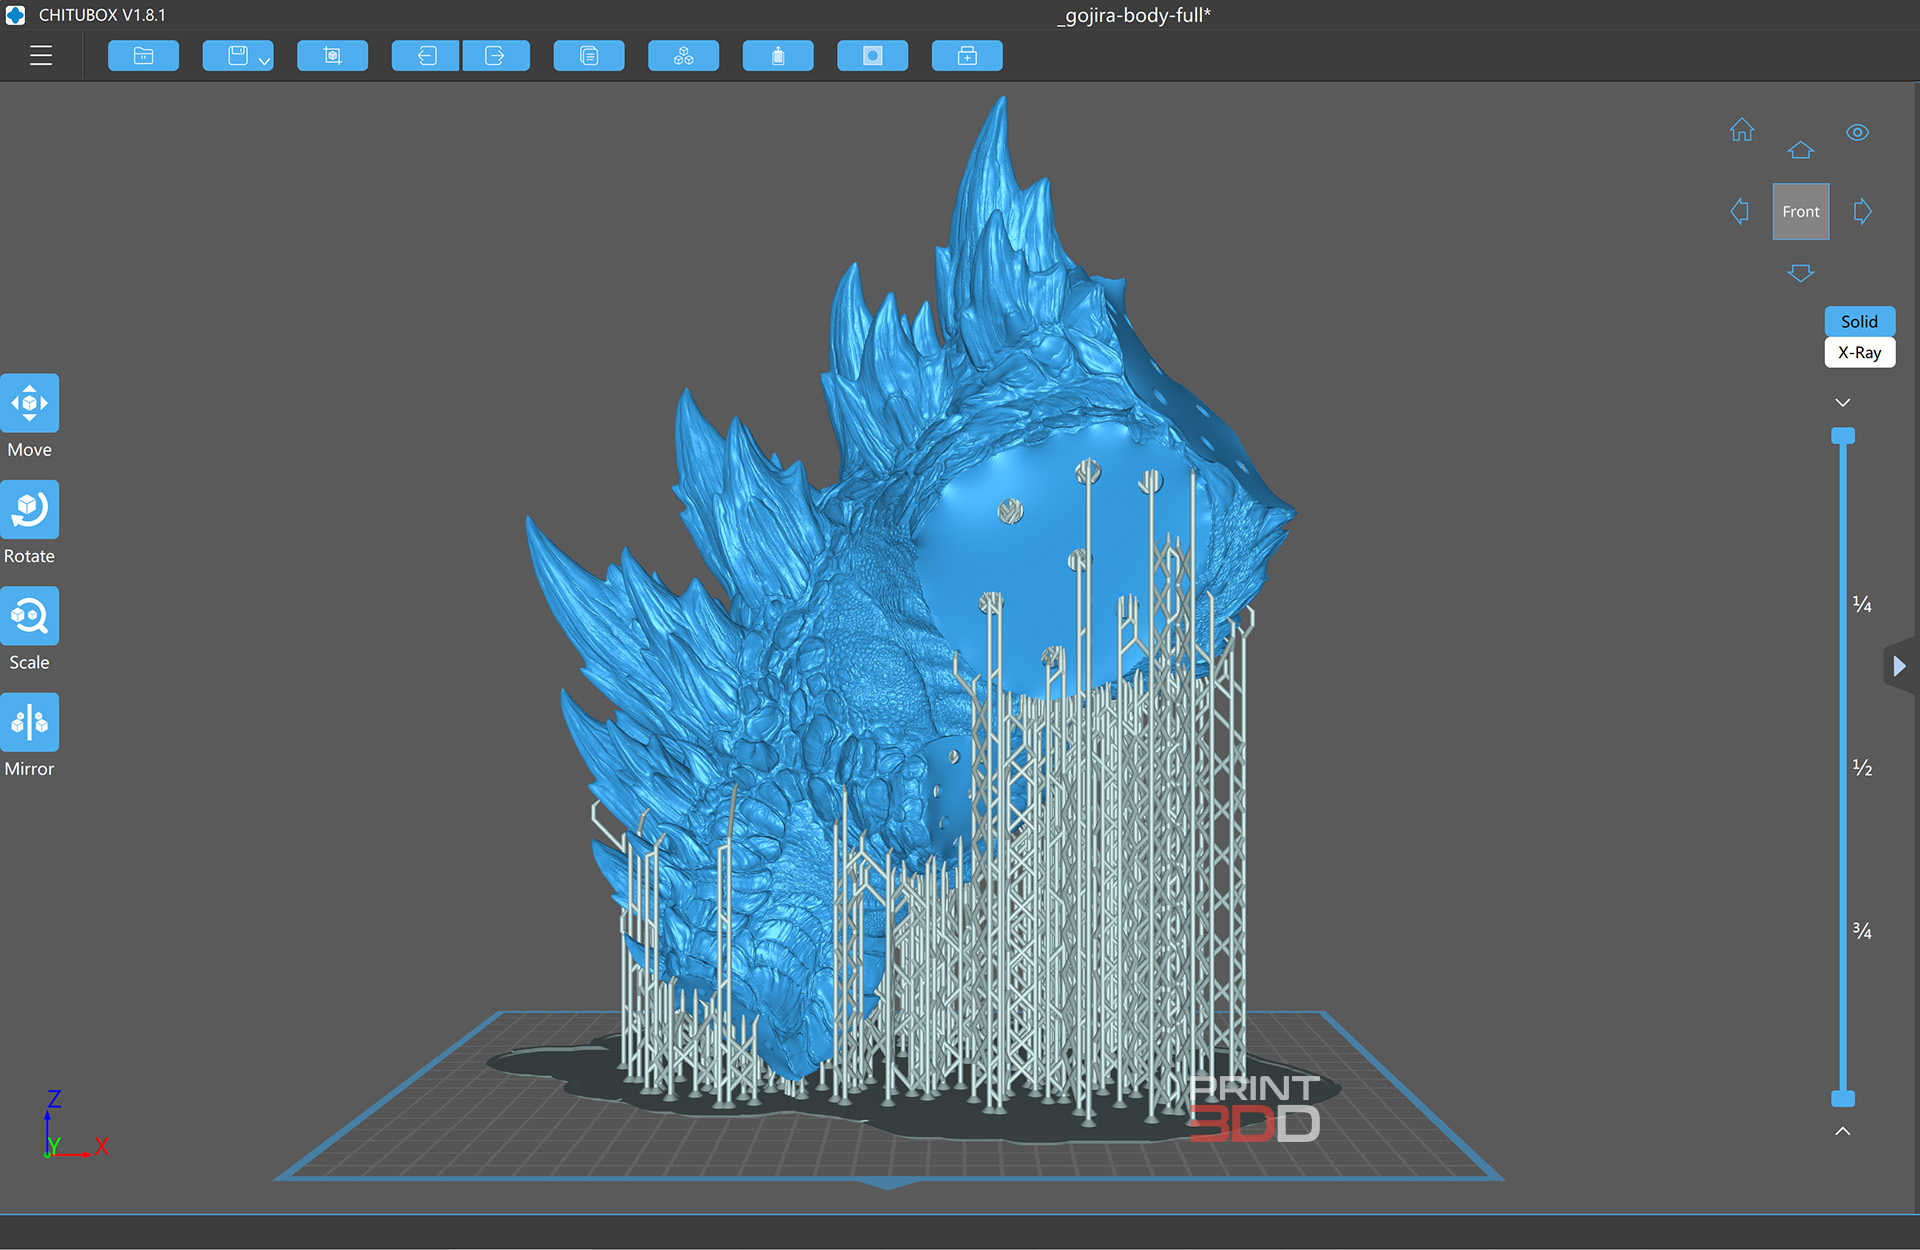Jump to the ¼ layer slider mark
Screen dimensions: 1920x1250
click(1862, 604)
